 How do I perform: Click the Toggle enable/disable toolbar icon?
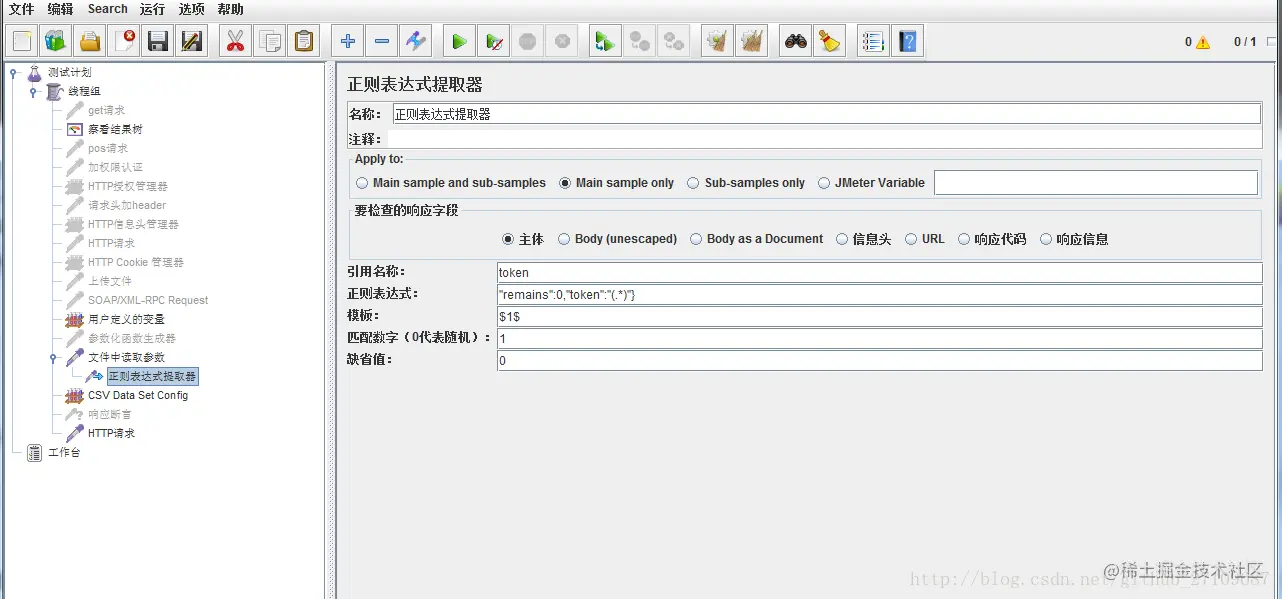(x=416, y=41)
